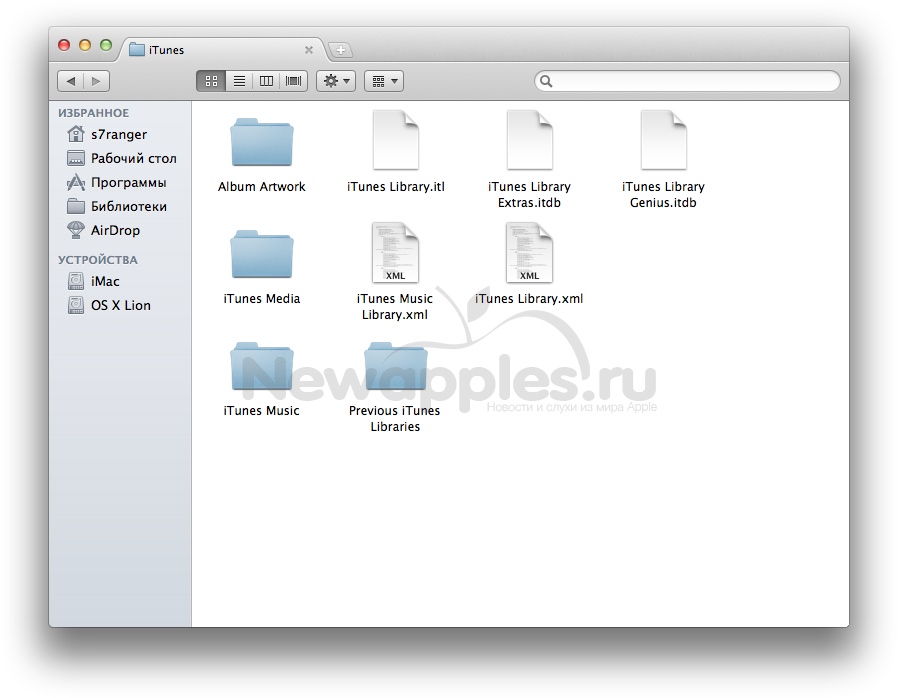Screen dimensions: 898x698
Task: Select iTunes Library Genius.itdb file
Action: pos(663,142)
